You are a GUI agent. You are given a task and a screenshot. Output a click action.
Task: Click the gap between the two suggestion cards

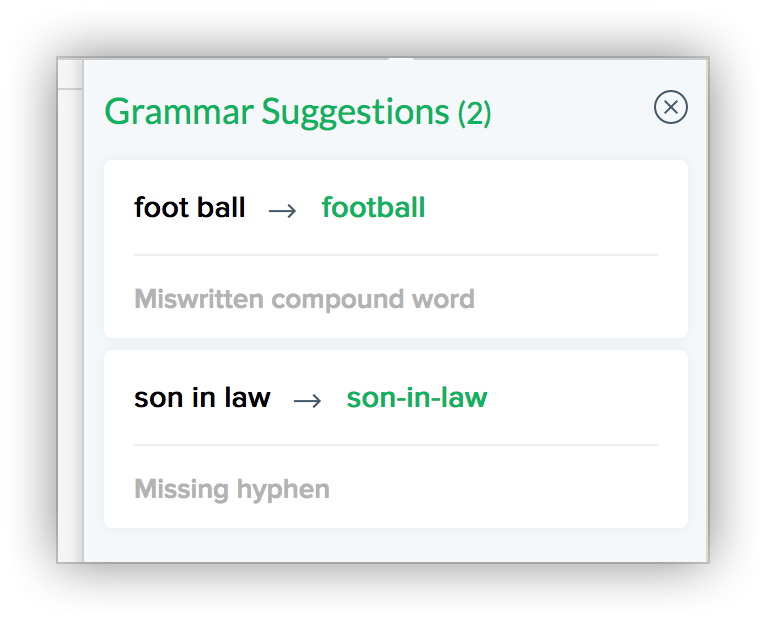396,344
